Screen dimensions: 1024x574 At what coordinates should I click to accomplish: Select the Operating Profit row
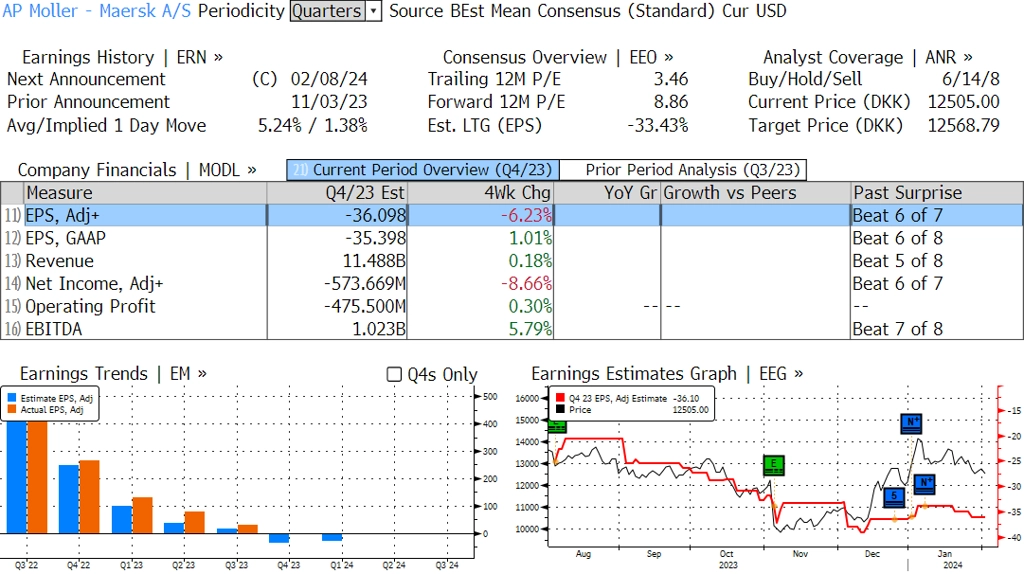512,307
